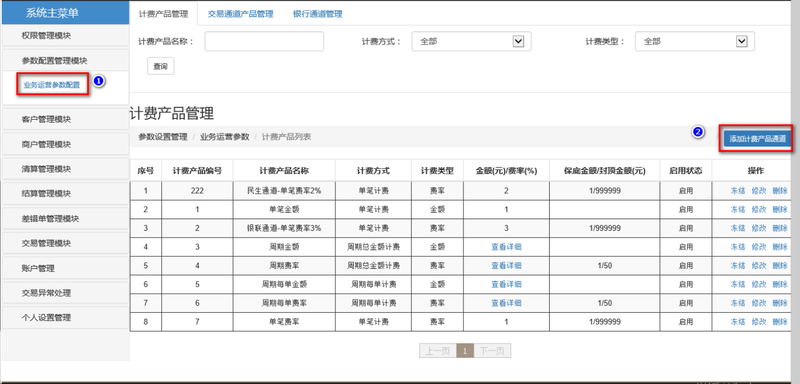Delete the 银联通道-单笔费率3% product
The height and width of the screenshot is (384, 800).
[780, 228]
